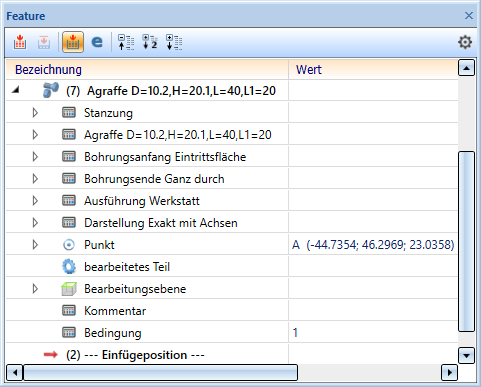This screenshot has width=481, height=387.
Task: Expand the Bearbeitungsebene entry
Action: (35, 289)
